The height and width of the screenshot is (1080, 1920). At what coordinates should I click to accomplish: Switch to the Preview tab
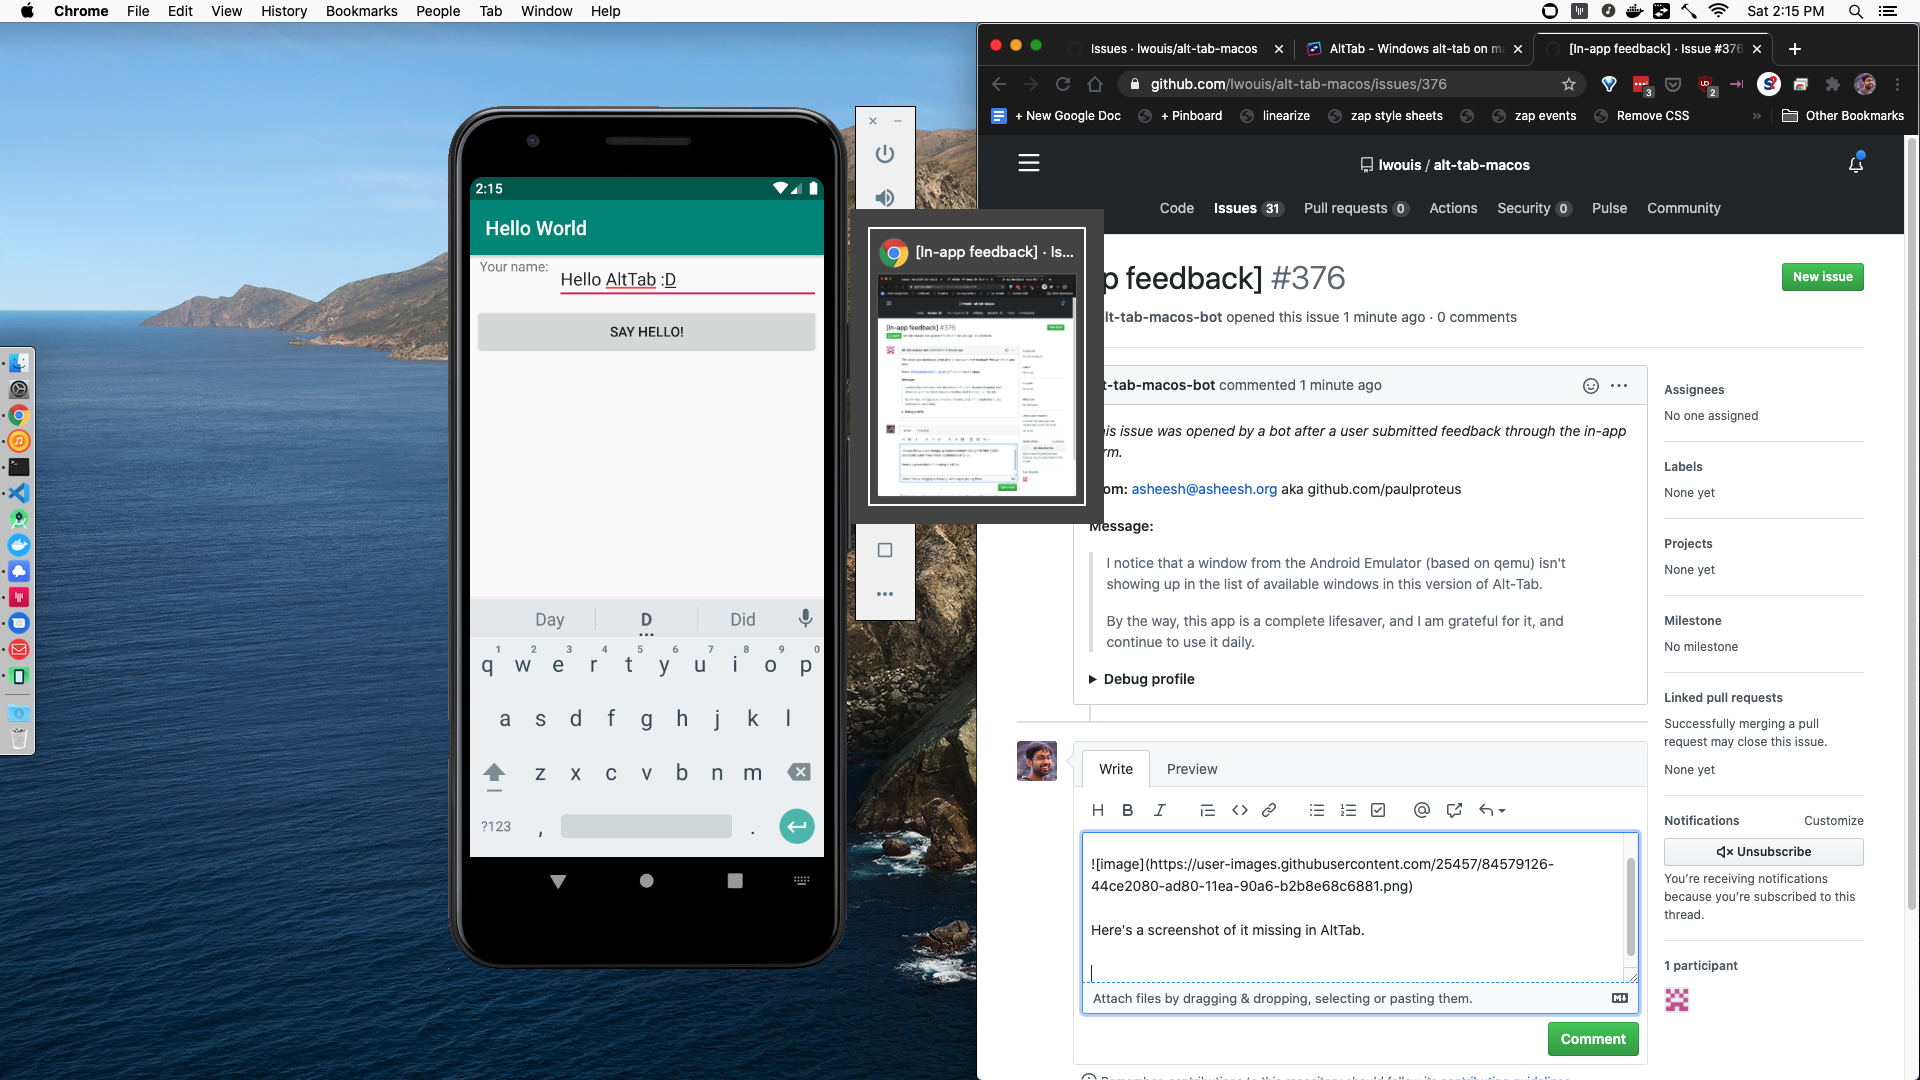pos(1192,769)
